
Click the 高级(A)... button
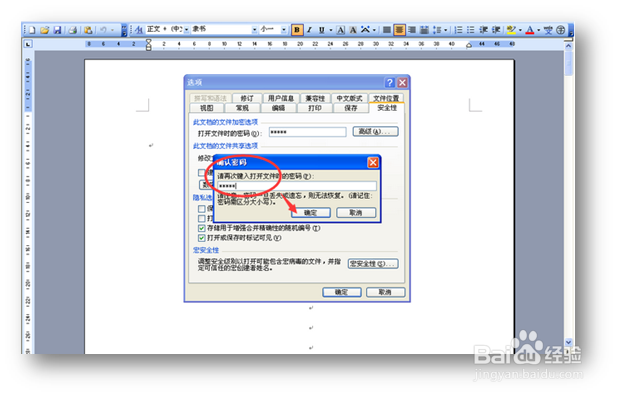tap(375, 131)
